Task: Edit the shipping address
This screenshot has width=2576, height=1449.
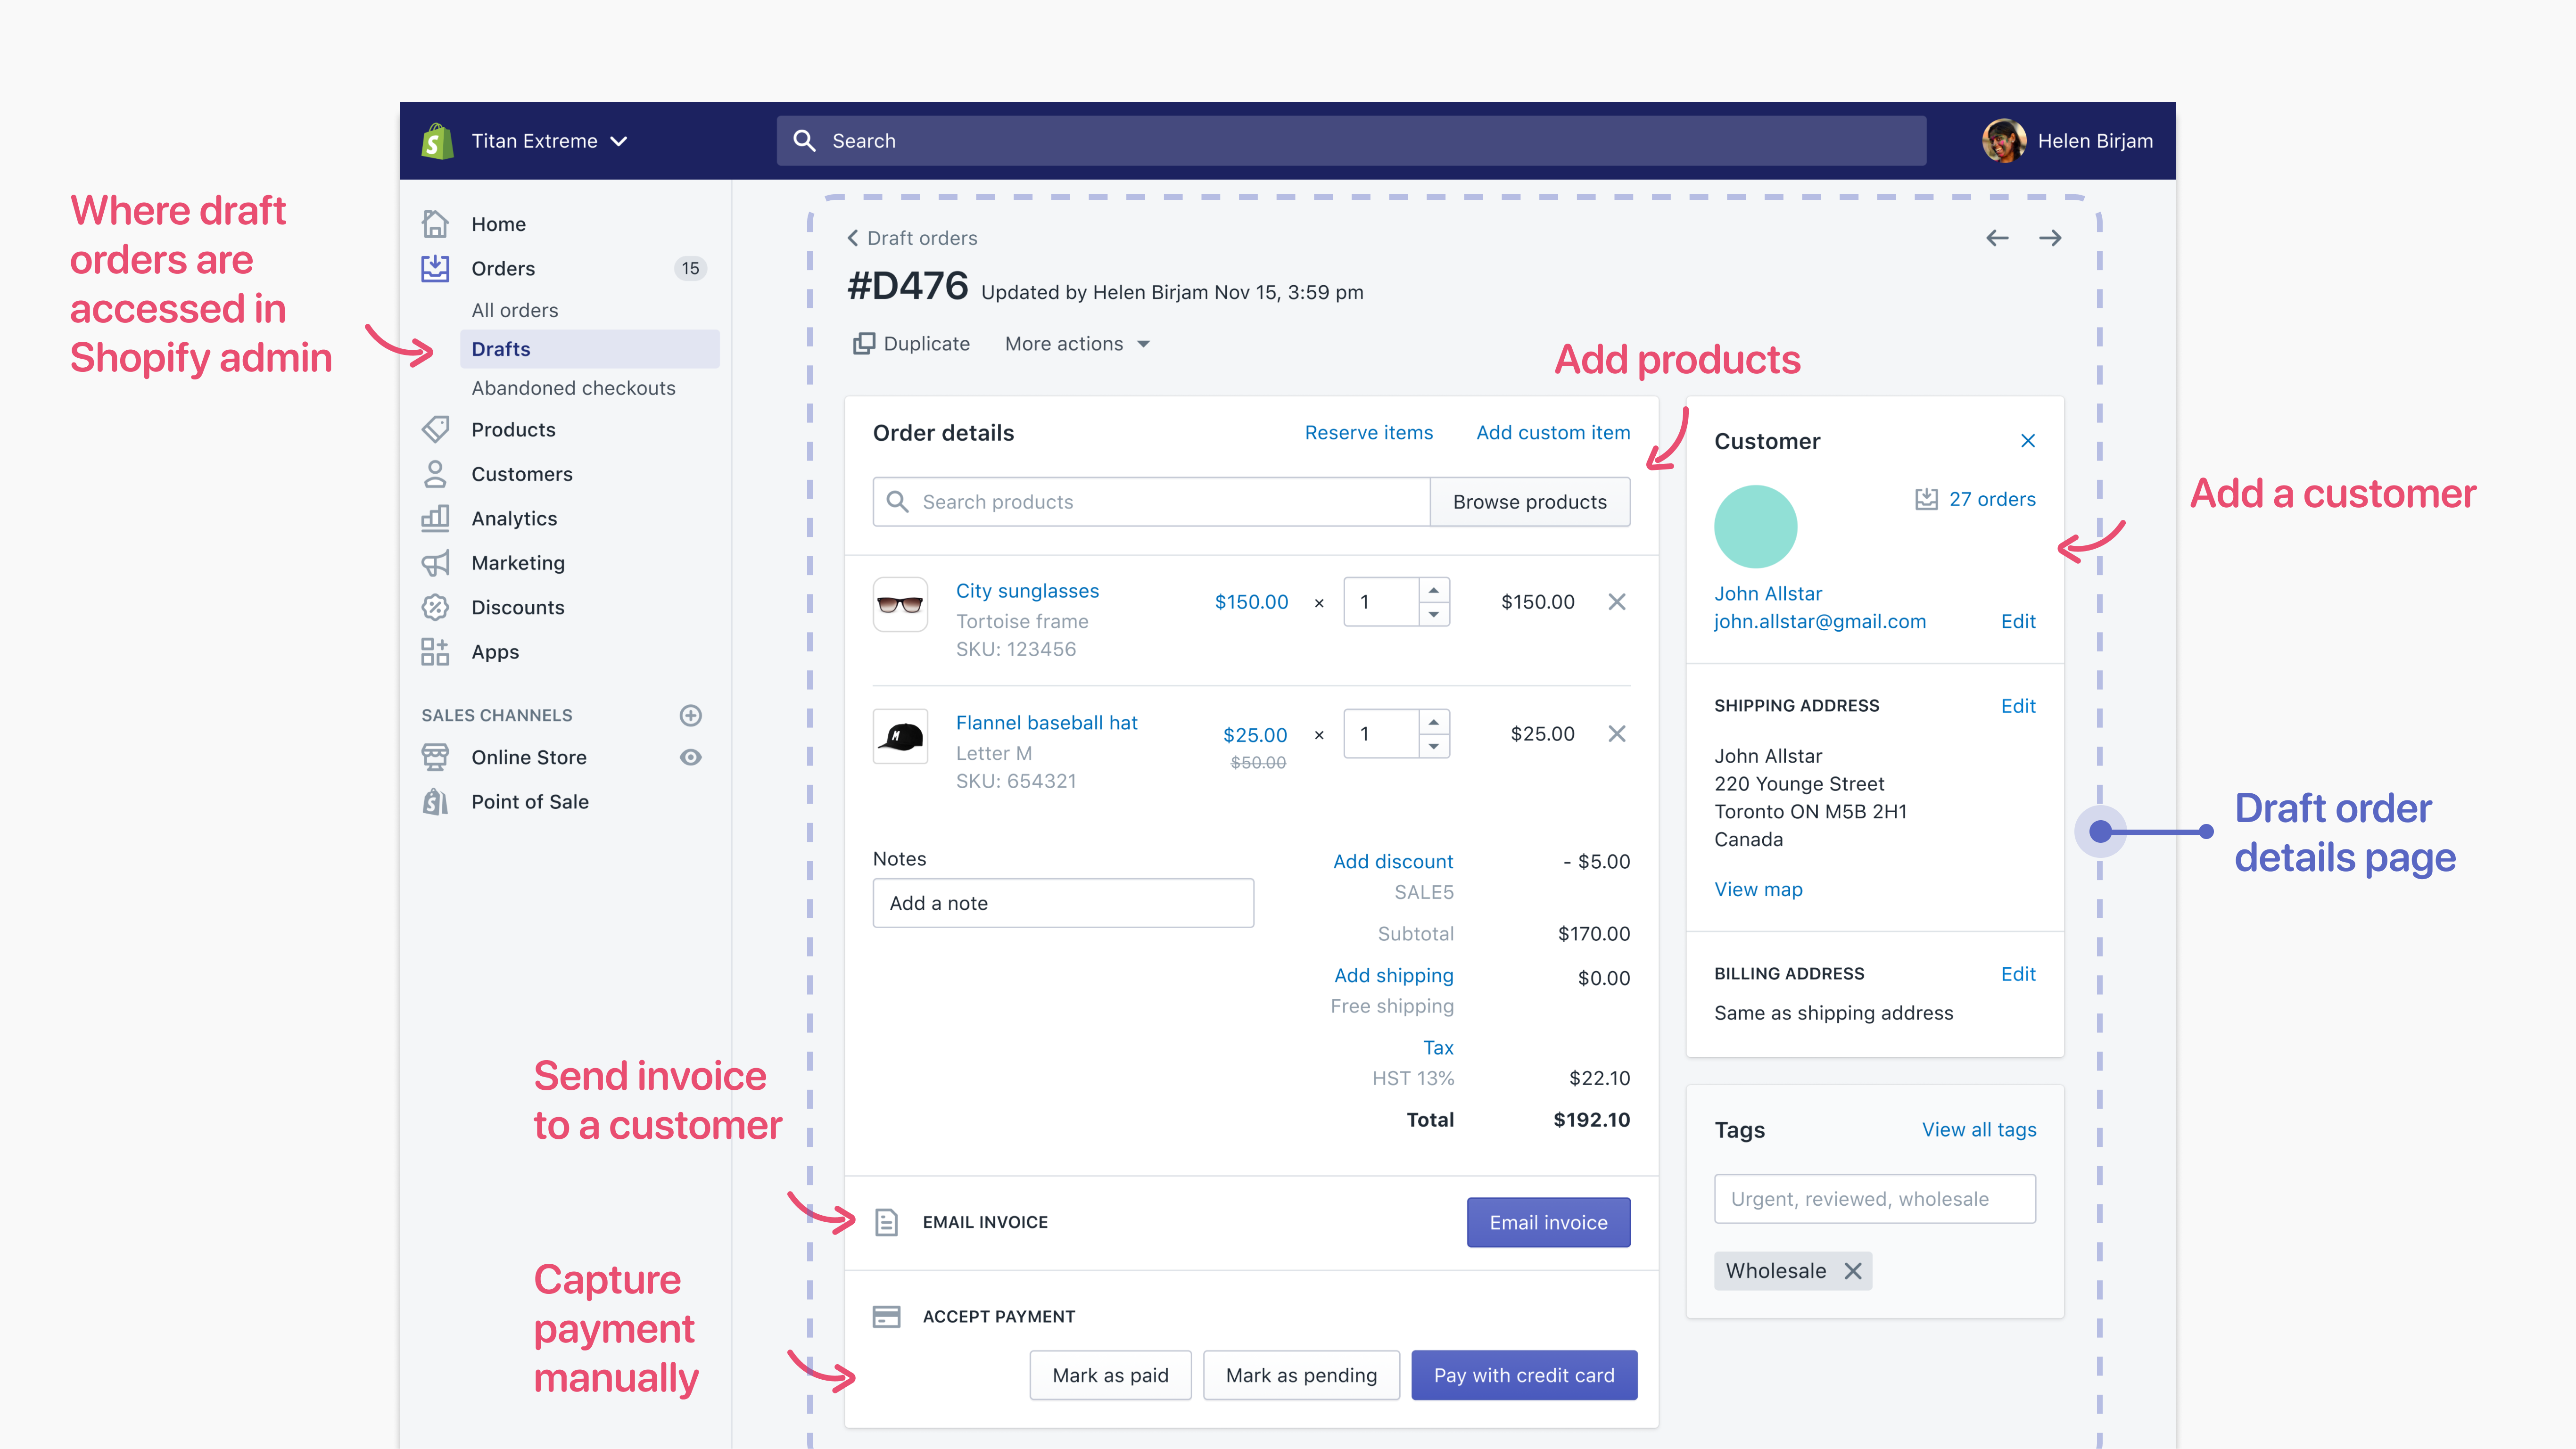Action: (x=2018, y=706)
